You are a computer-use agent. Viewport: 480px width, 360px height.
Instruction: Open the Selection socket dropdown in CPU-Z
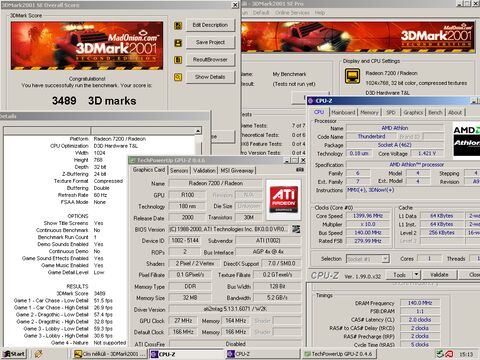(385, 259)
